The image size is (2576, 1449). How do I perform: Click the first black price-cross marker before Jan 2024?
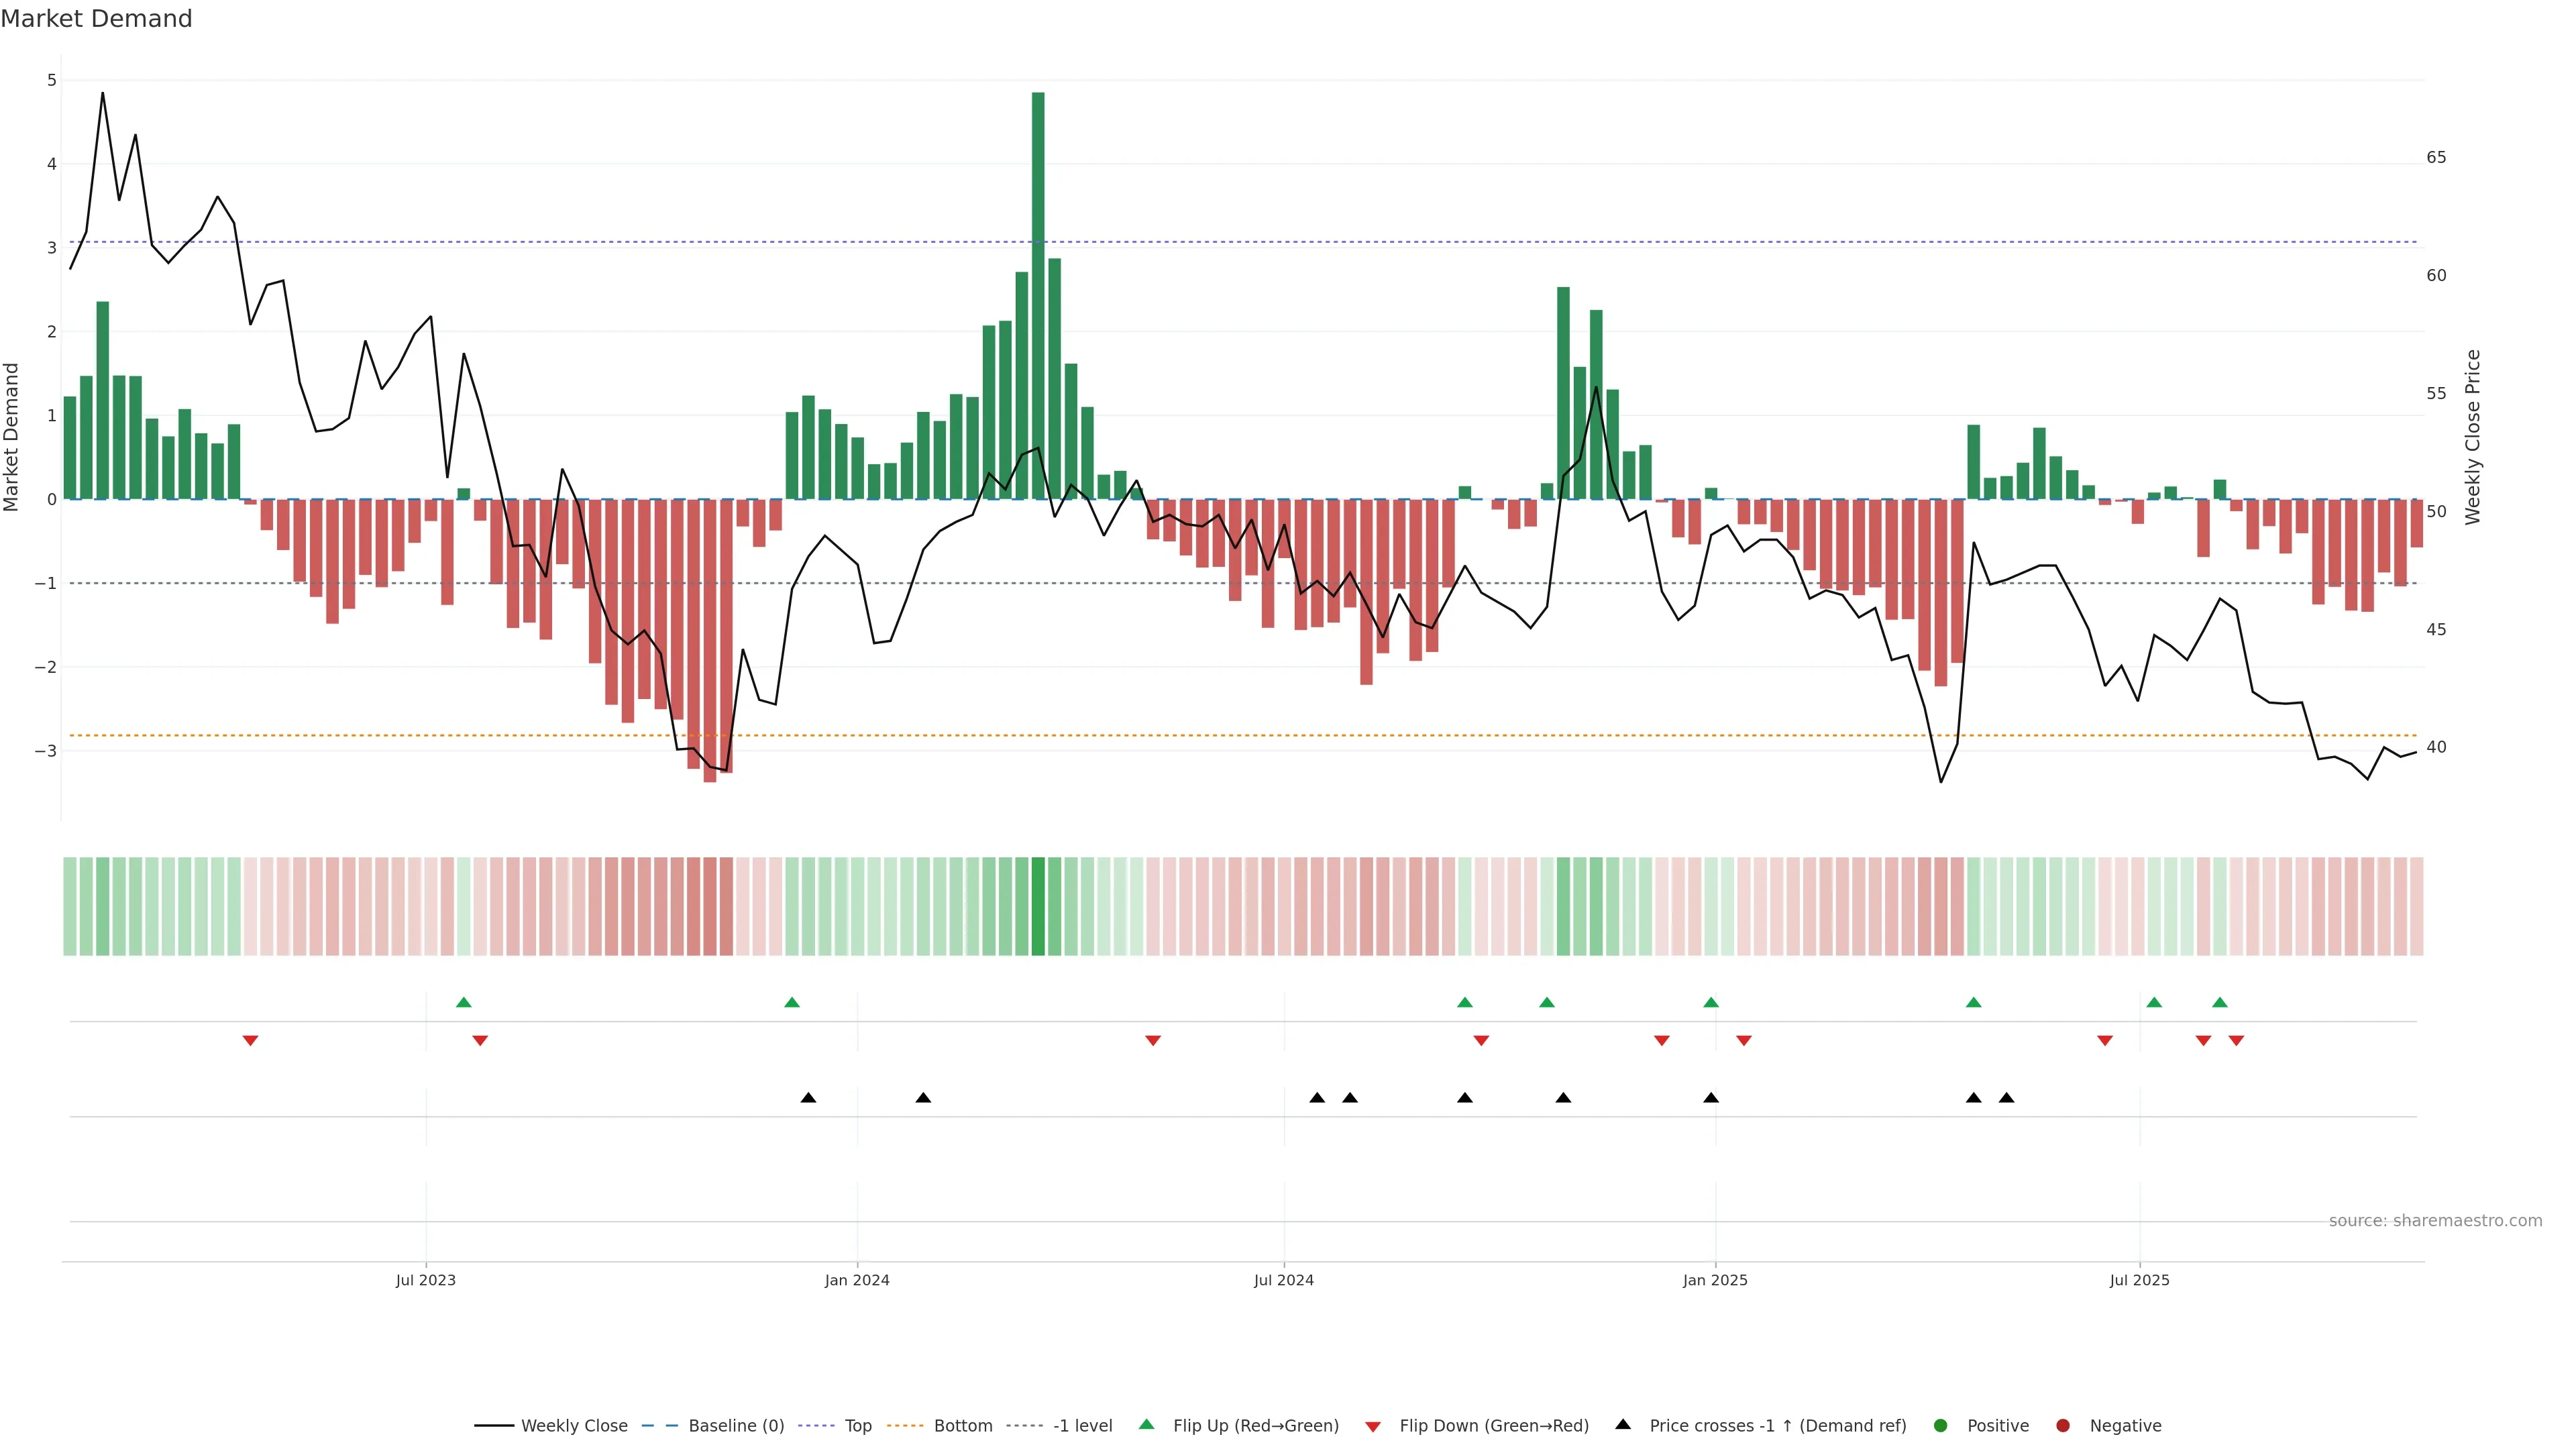[808, 1098]
